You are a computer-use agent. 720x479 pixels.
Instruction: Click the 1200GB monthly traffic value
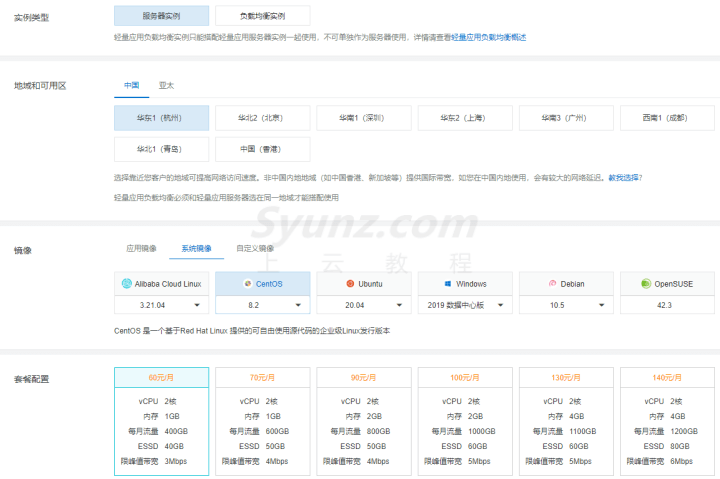[x=684, y=431]
